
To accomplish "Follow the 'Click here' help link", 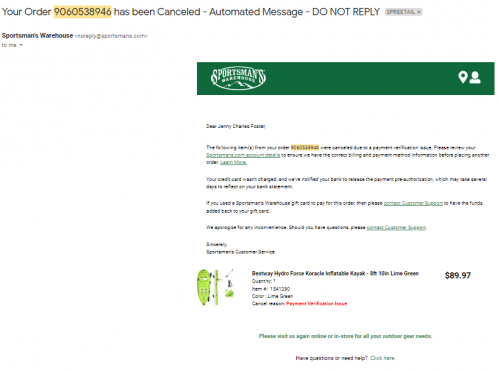I will coord(382,358).
